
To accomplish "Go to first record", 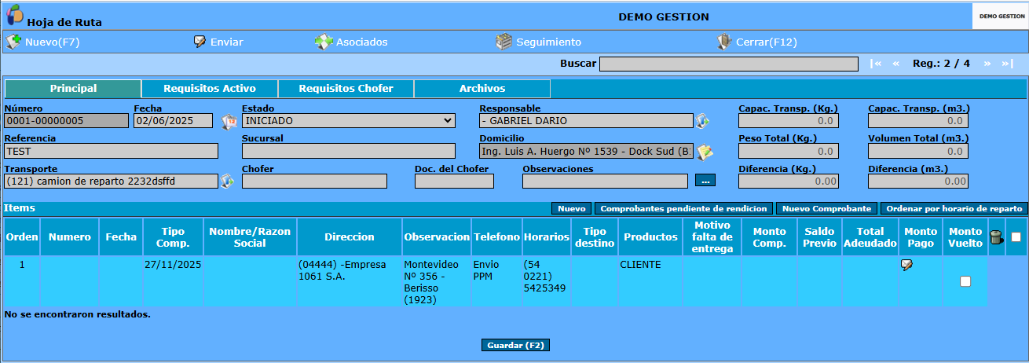I will [x=875, y=64].
